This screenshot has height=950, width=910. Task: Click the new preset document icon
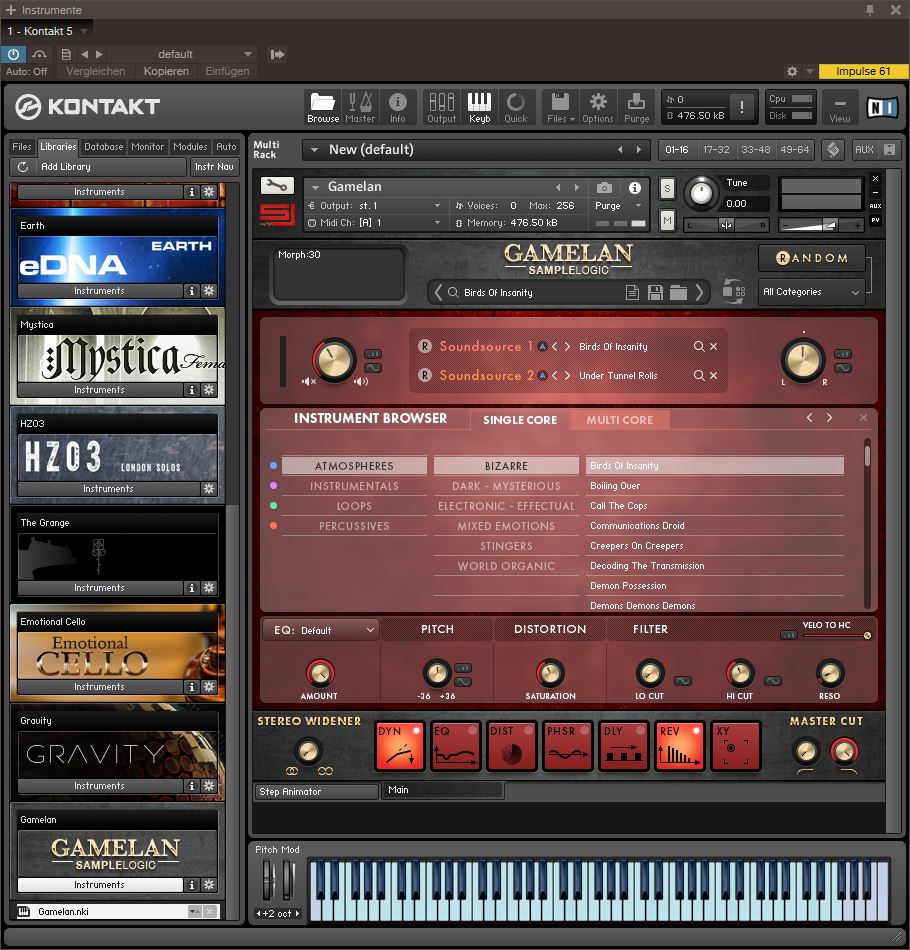pyautogui.click(x=632, y=293)
